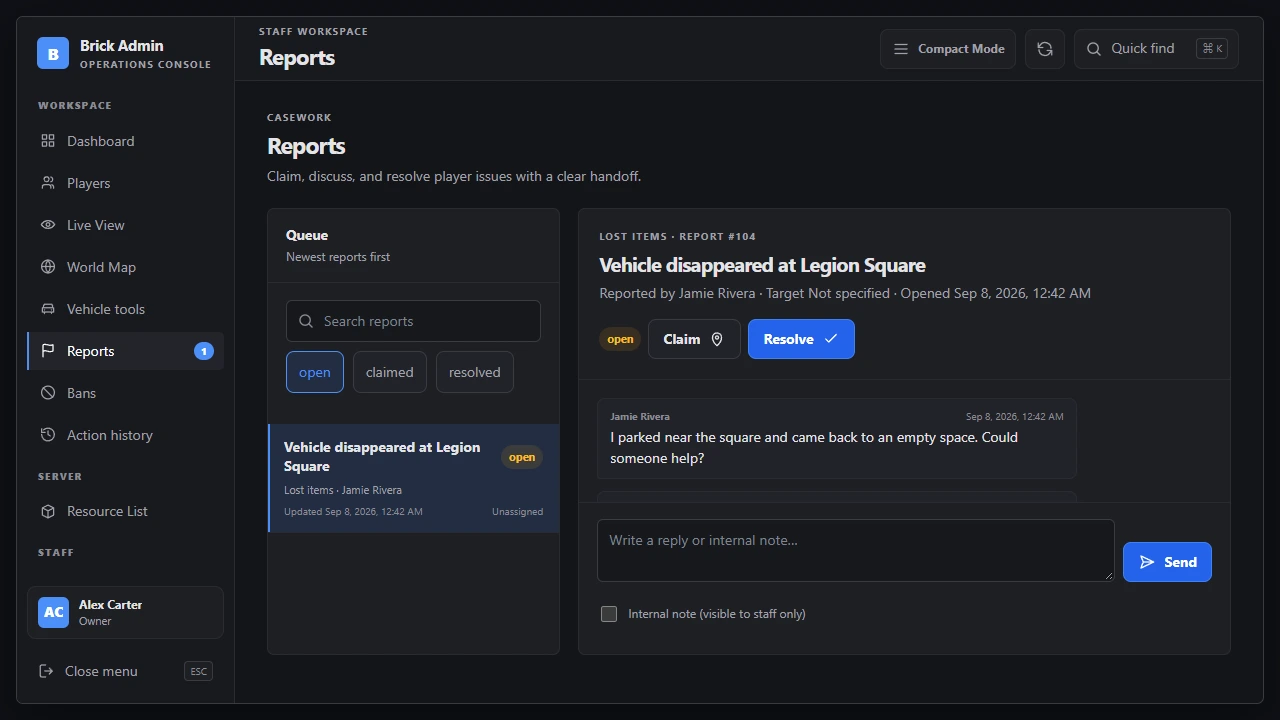Click the Brick Admin logo icon
The width and height of the screenshot is (1280, 720).
(53, 53)
